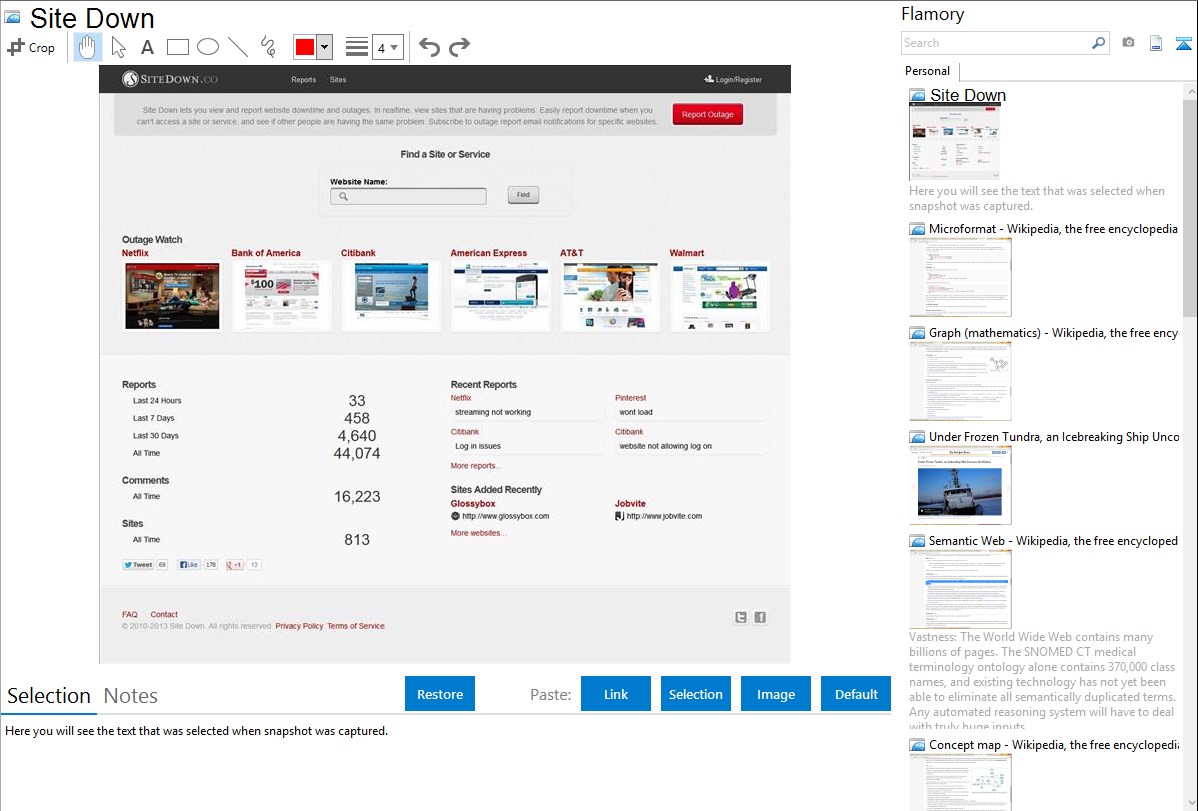Click the Website Name input in snapshot
Viewport: 1198px width, 811px height.
pos(409,196)
